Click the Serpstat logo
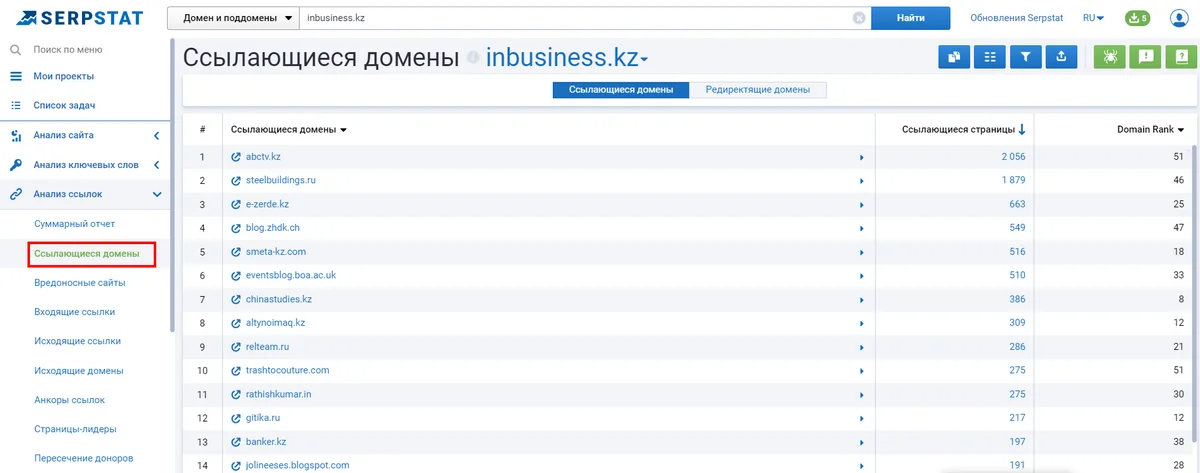1200x473 pixels. coord(79,18)
